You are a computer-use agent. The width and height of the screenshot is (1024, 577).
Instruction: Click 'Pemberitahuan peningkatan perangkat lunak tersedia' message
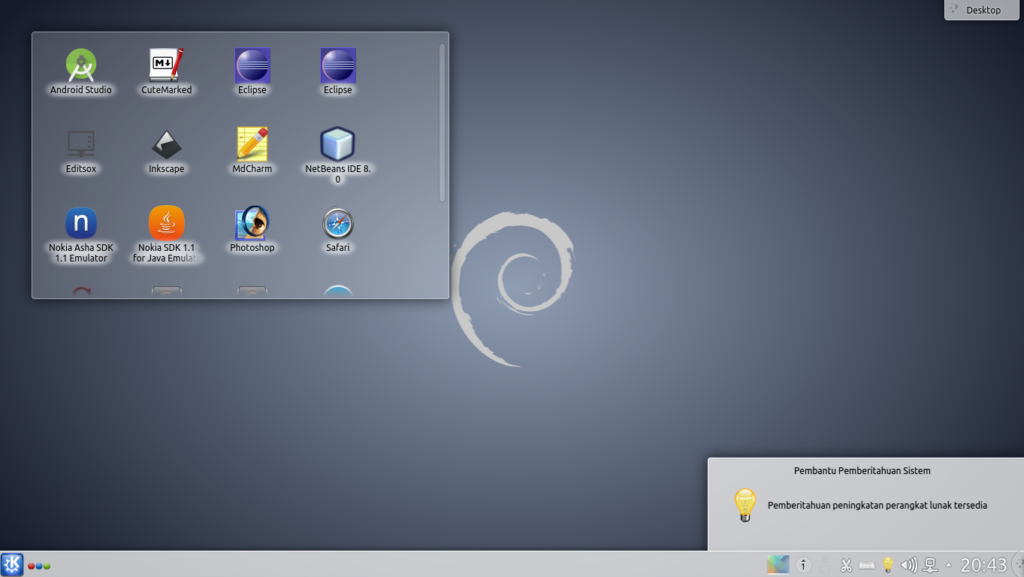pyautogui.click(x=877, y=505)
